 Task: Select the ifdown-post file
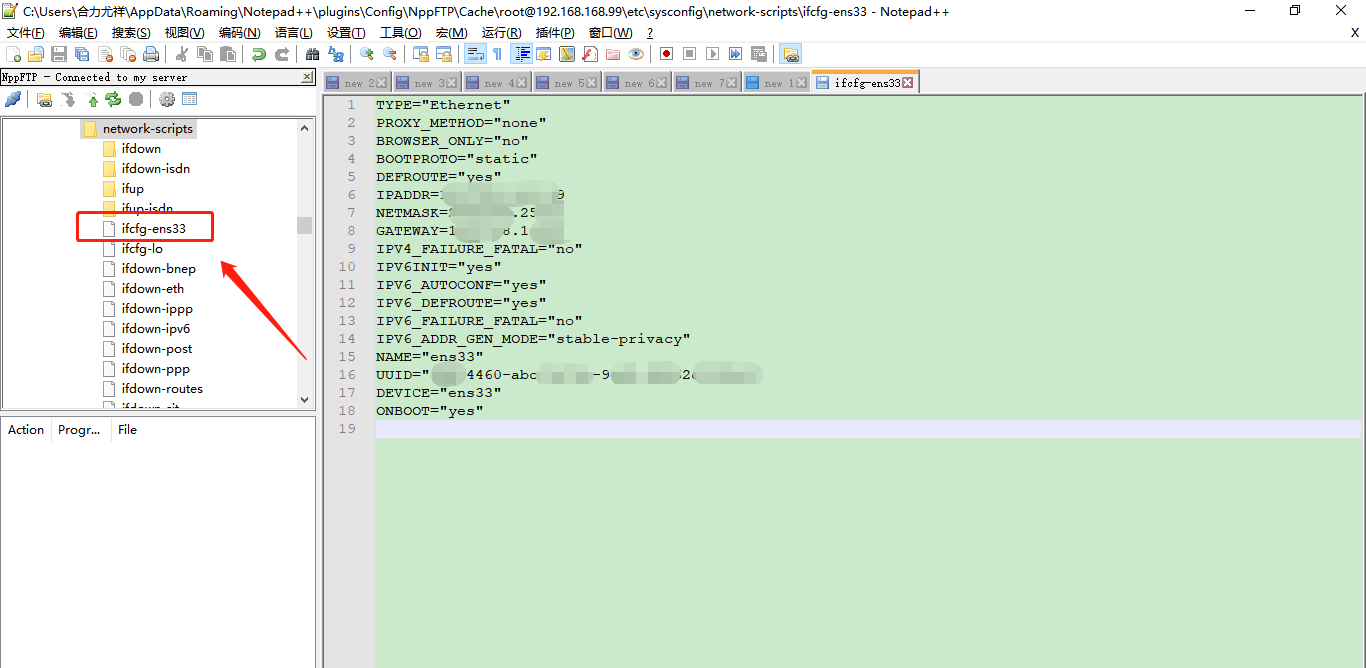click(x=157, y=348)
